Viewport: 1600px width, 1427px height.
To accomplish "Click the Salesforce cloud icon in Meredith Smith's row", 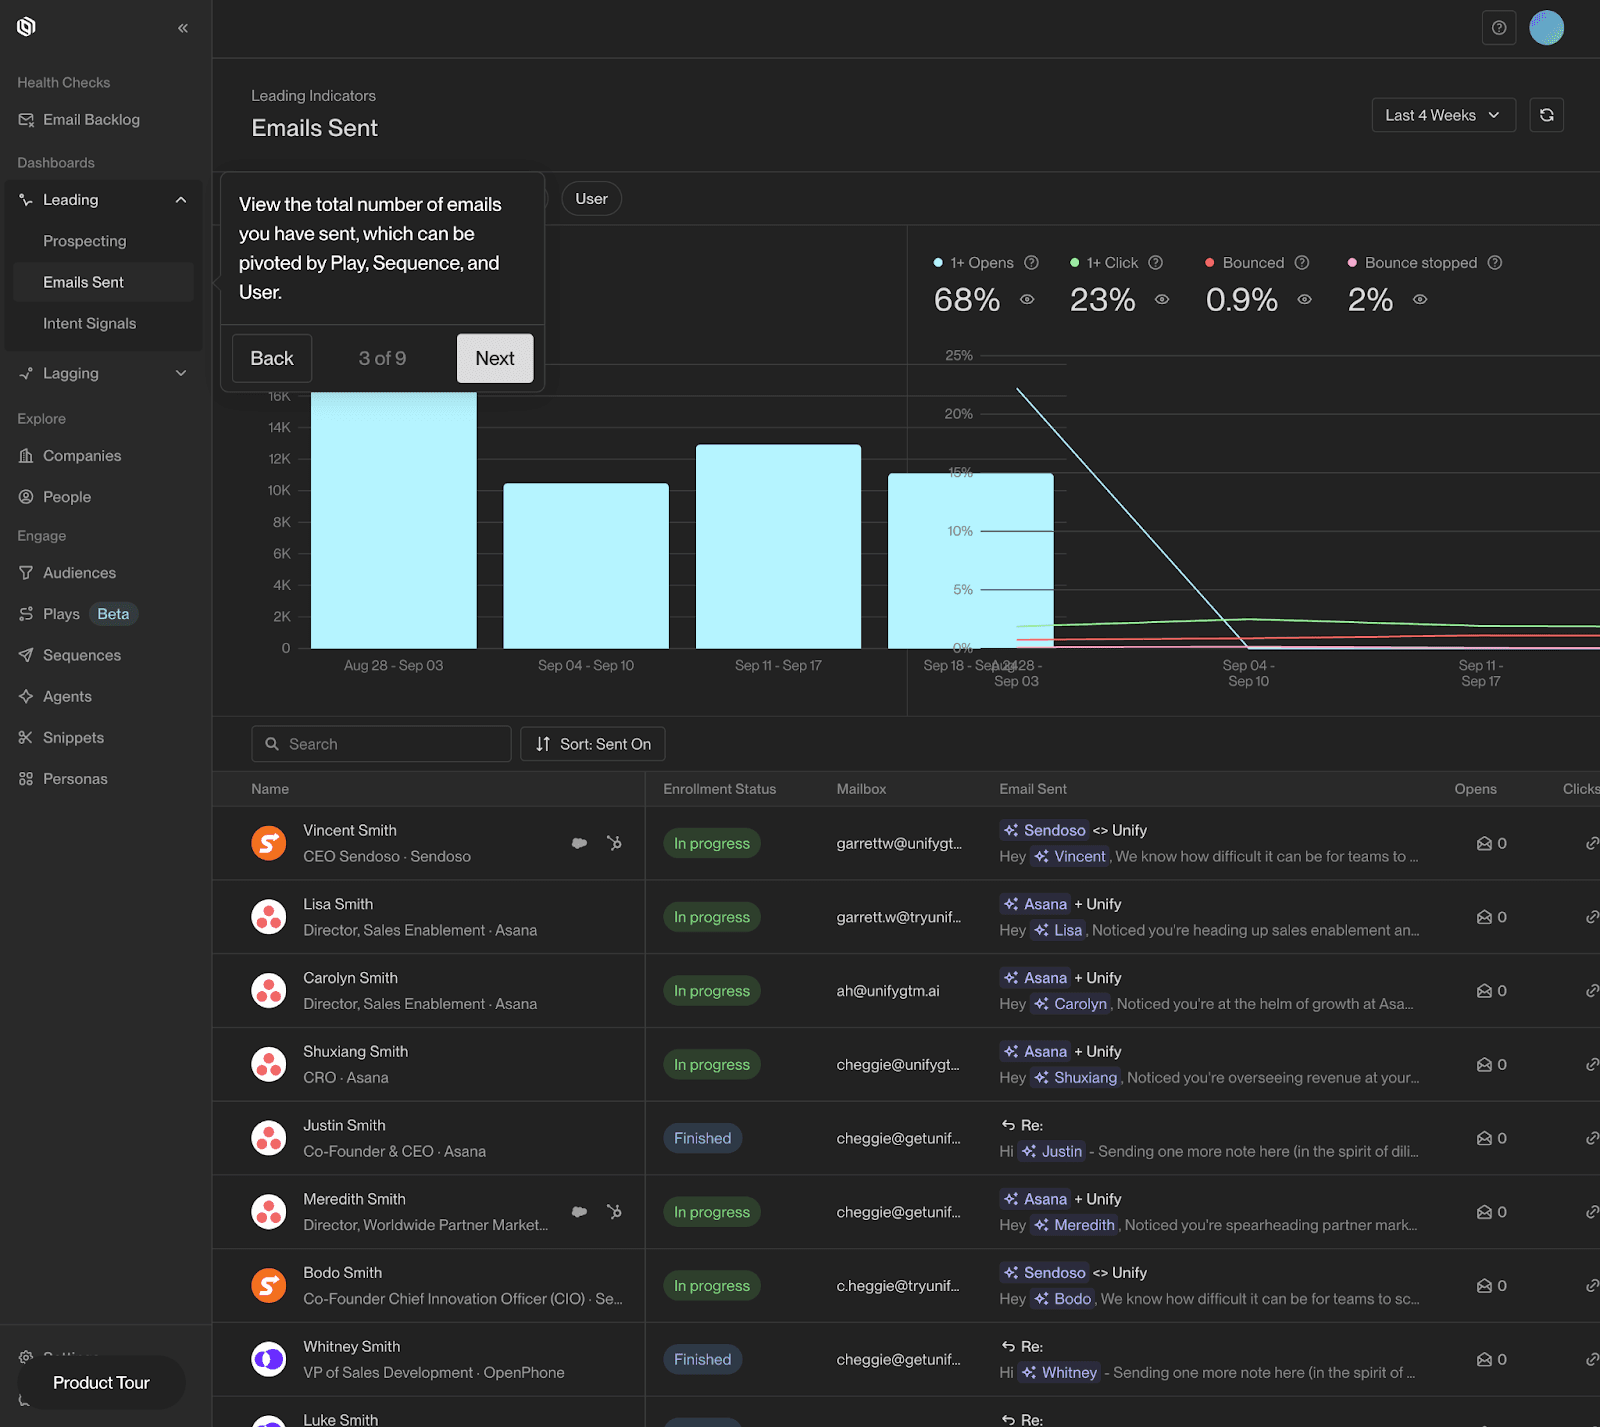I will (x=579, y=1212).
